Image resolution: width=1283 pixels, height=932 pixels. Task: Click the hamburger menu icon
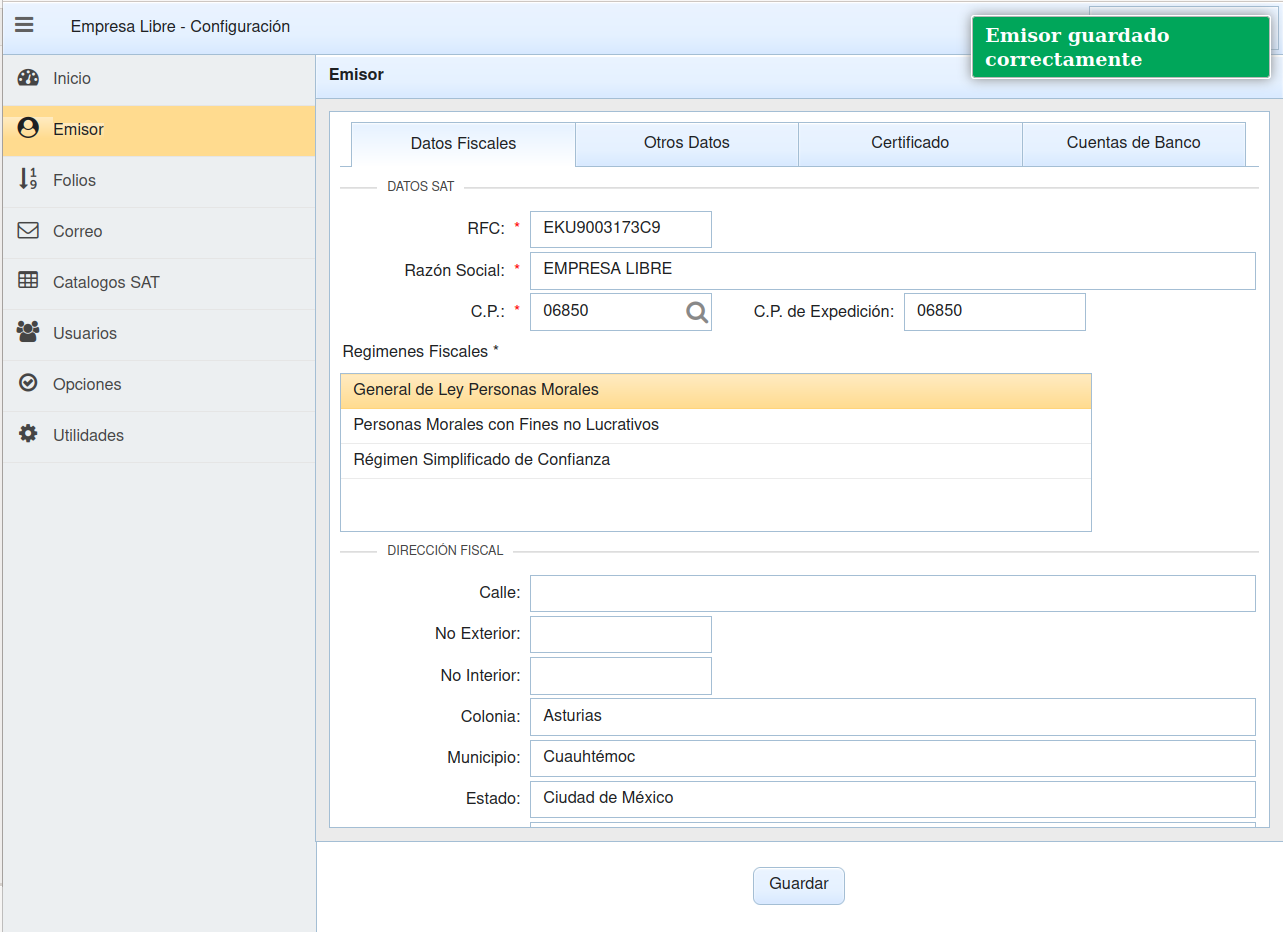point(24,26)
